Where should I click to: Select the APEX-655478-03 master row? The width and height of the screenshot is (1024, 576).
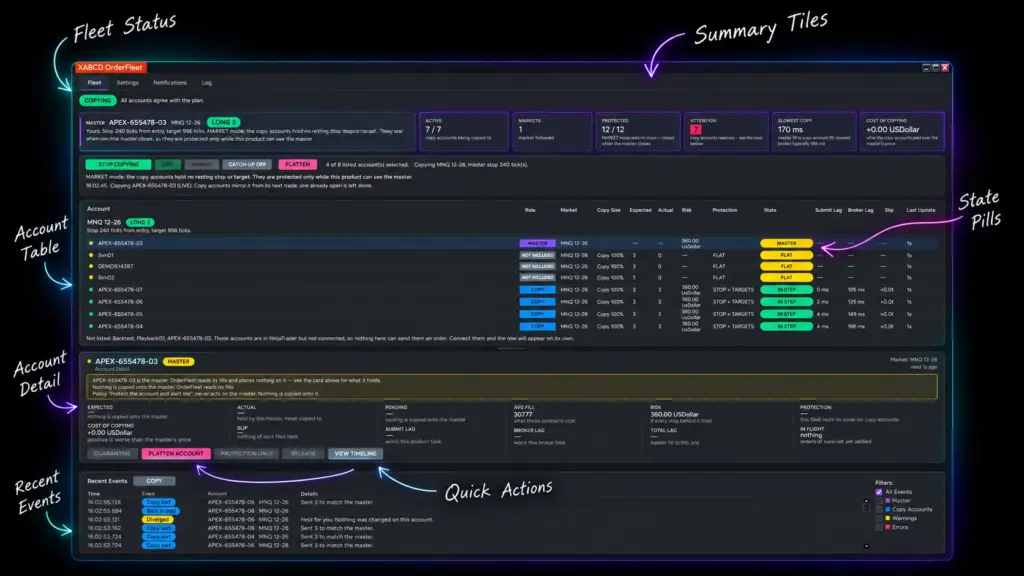pos(512,243)
